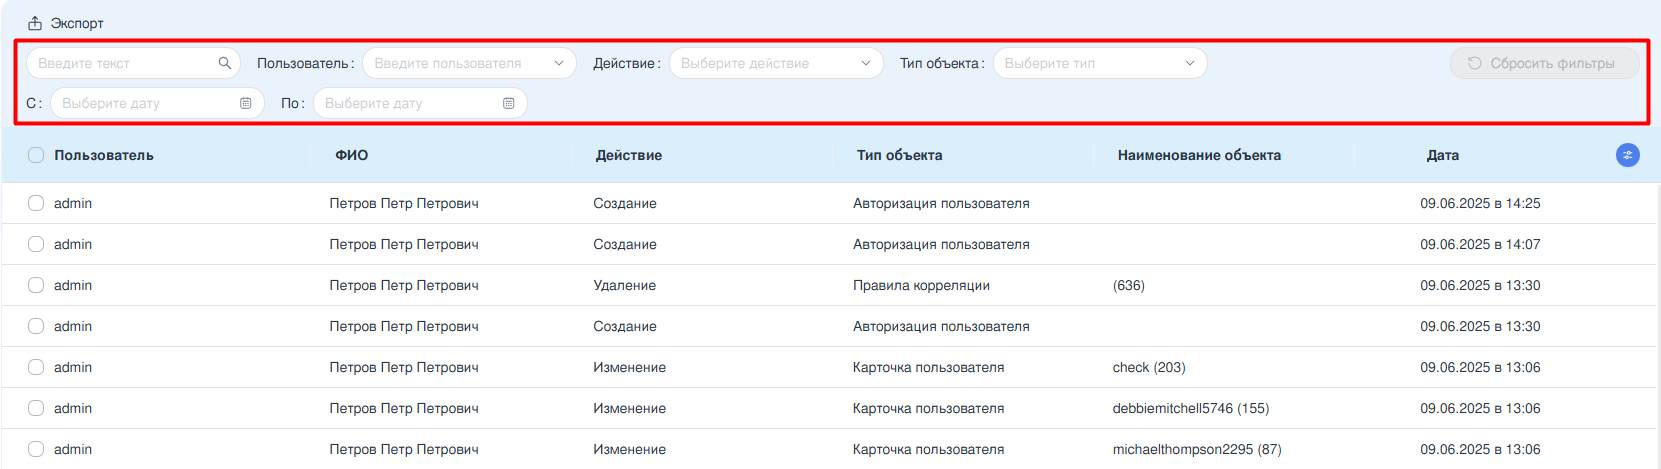The image size is (1661, 469).
Task: Click the michaelthompson2295 (87) object name
Action: coord(1196,449)
